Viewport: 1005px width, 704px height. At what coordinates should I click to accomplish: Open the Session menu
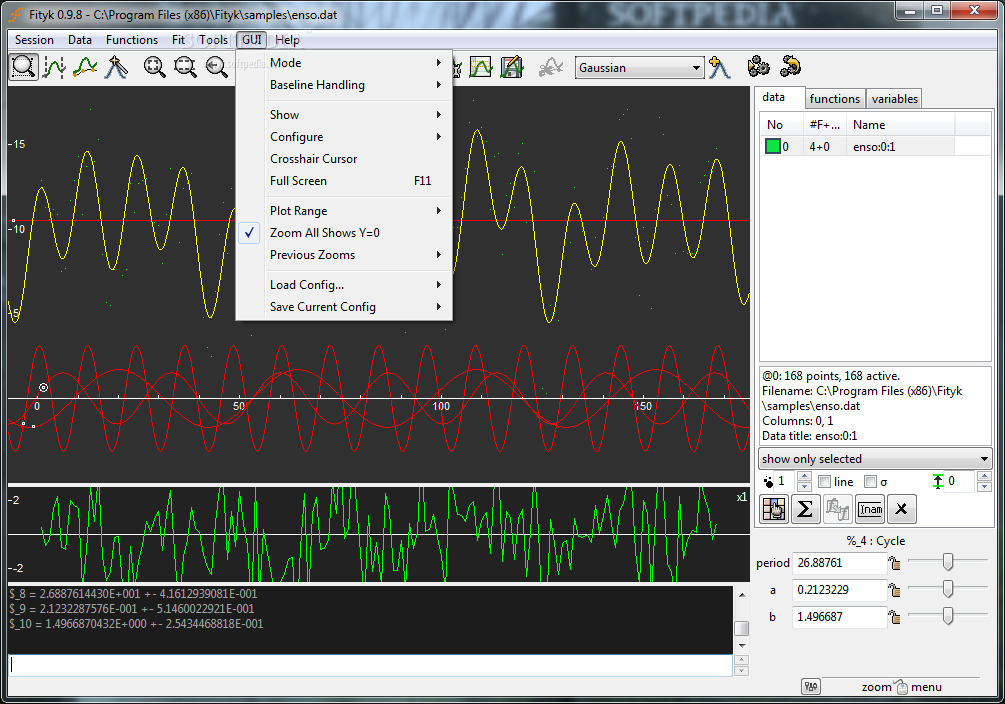point(35,40)
